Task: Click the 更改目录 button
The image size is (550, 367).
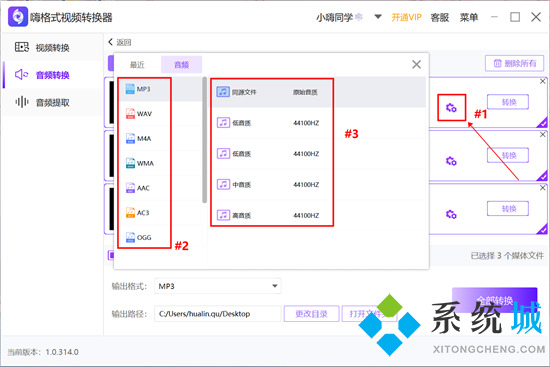Action: pos(311,313)
